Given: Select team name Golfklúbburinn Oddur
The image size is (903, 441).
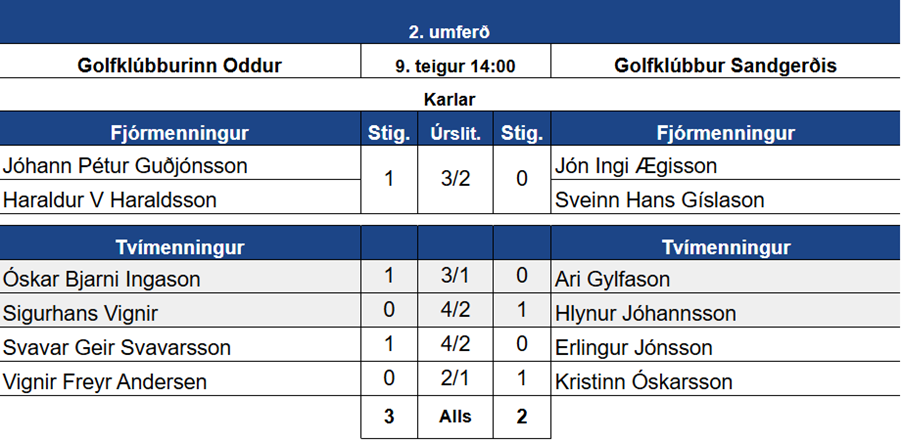Looking at the screenshot, I should tap(180, 66).
